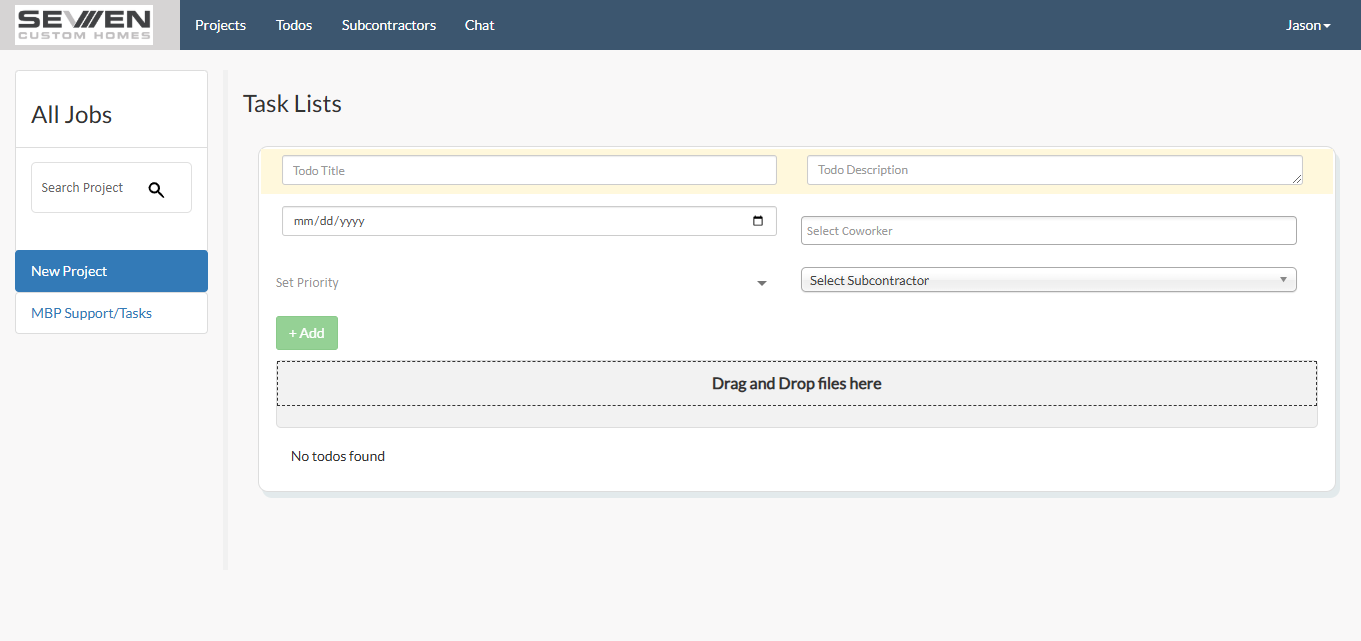Click the + Add button to create todo
The height and width of the screenshot is (641, 1361).
306,332
